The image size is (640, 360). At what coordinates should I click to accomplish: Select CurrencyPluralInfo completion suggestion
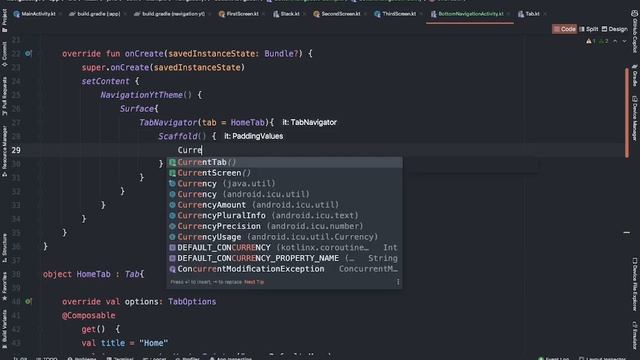point(284,215)
